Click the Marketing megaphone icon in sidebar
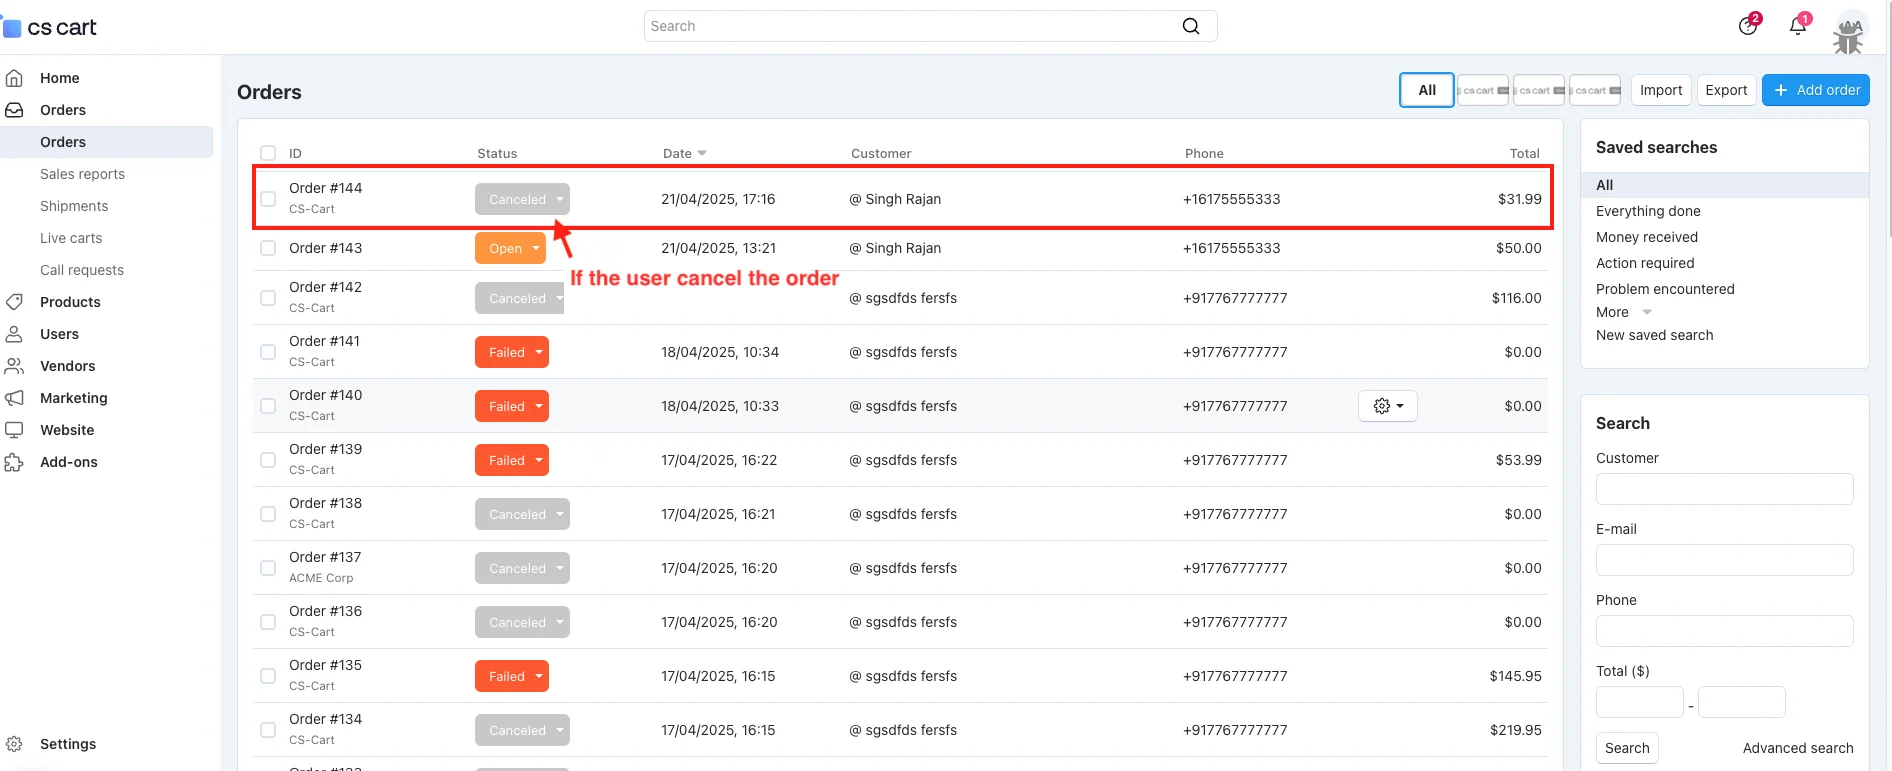This screenshot has width=1892, height=771. (15, 398)
